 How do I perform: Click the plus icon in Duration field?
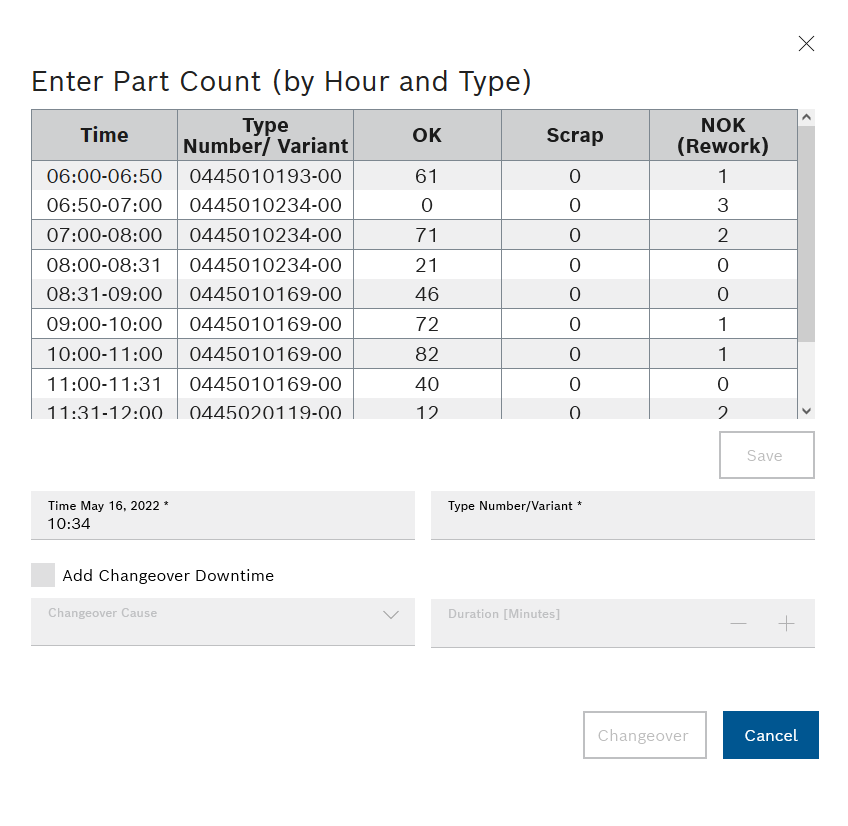786,624
